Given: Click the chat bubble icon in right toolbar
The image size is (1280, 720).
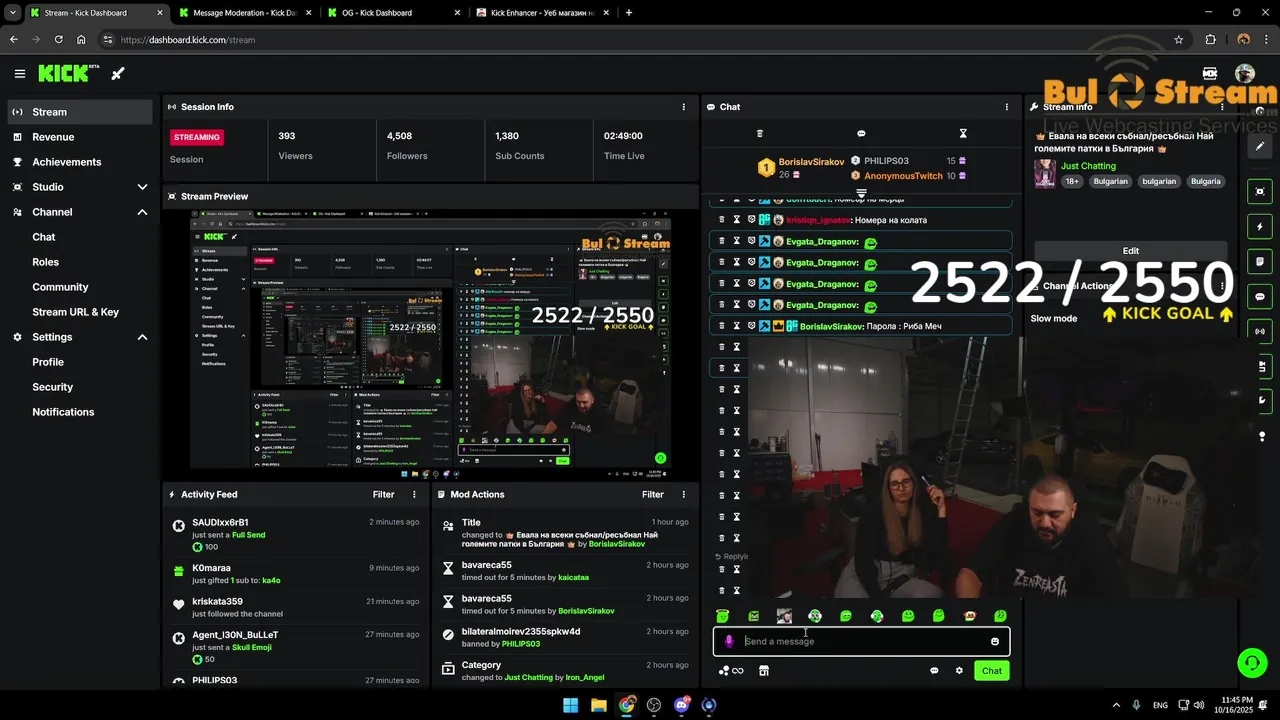Looking at the screenshot, I should tap(1260, 297).
